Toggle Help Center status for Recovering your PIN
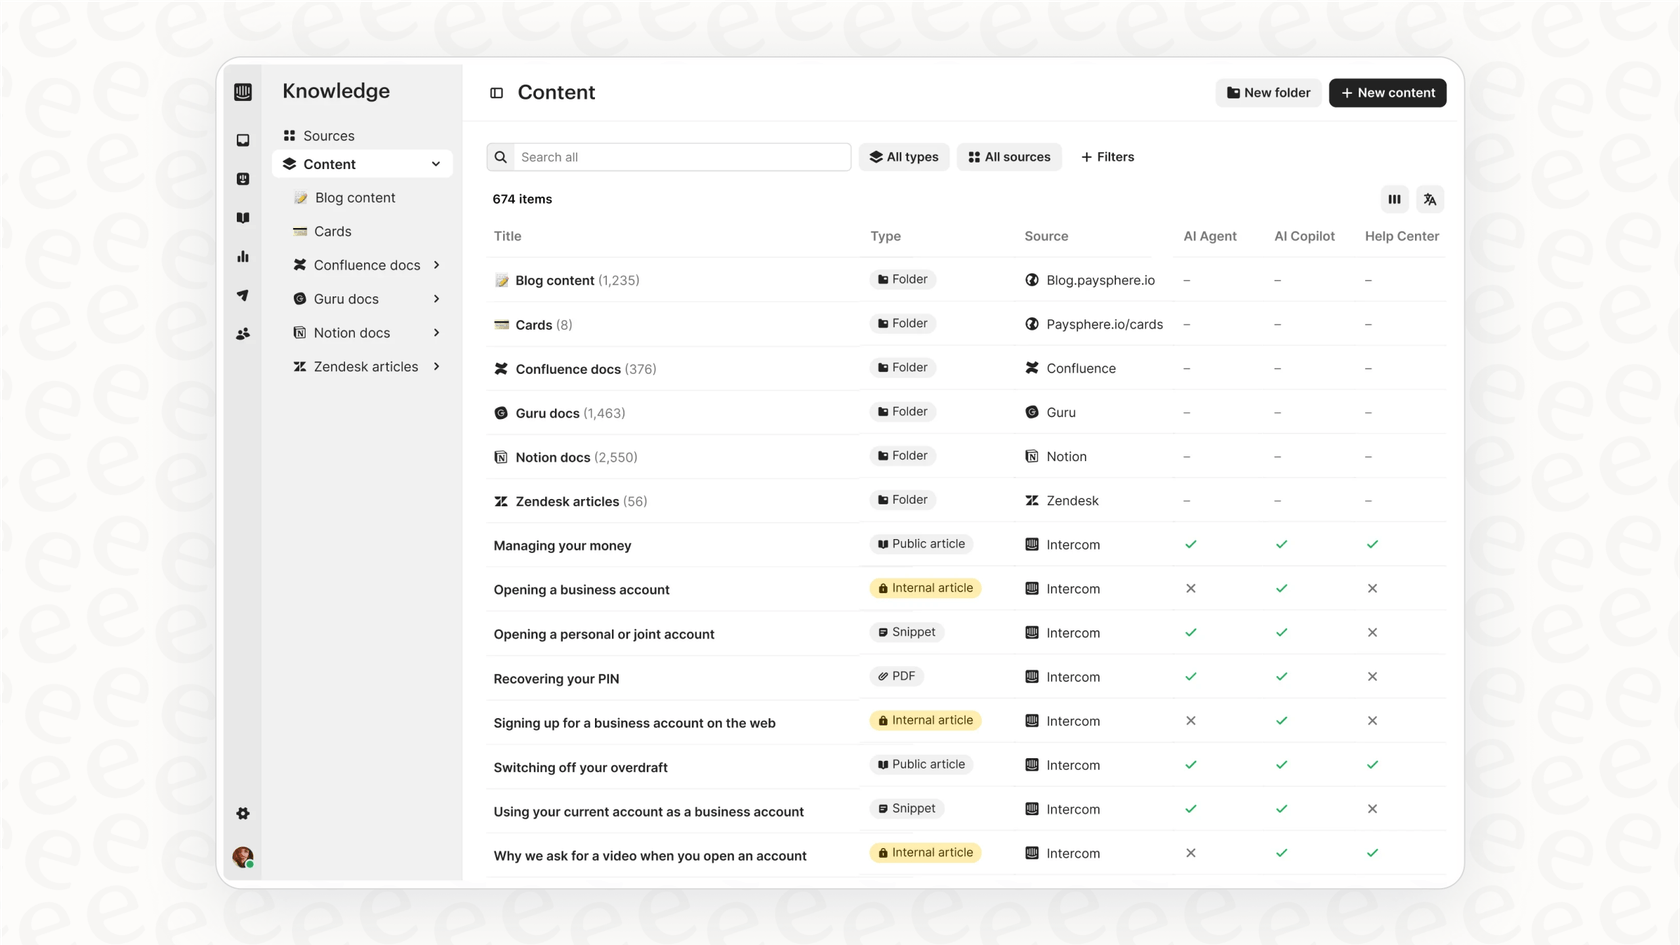 pyautogui.click(x=1372, y=677)
